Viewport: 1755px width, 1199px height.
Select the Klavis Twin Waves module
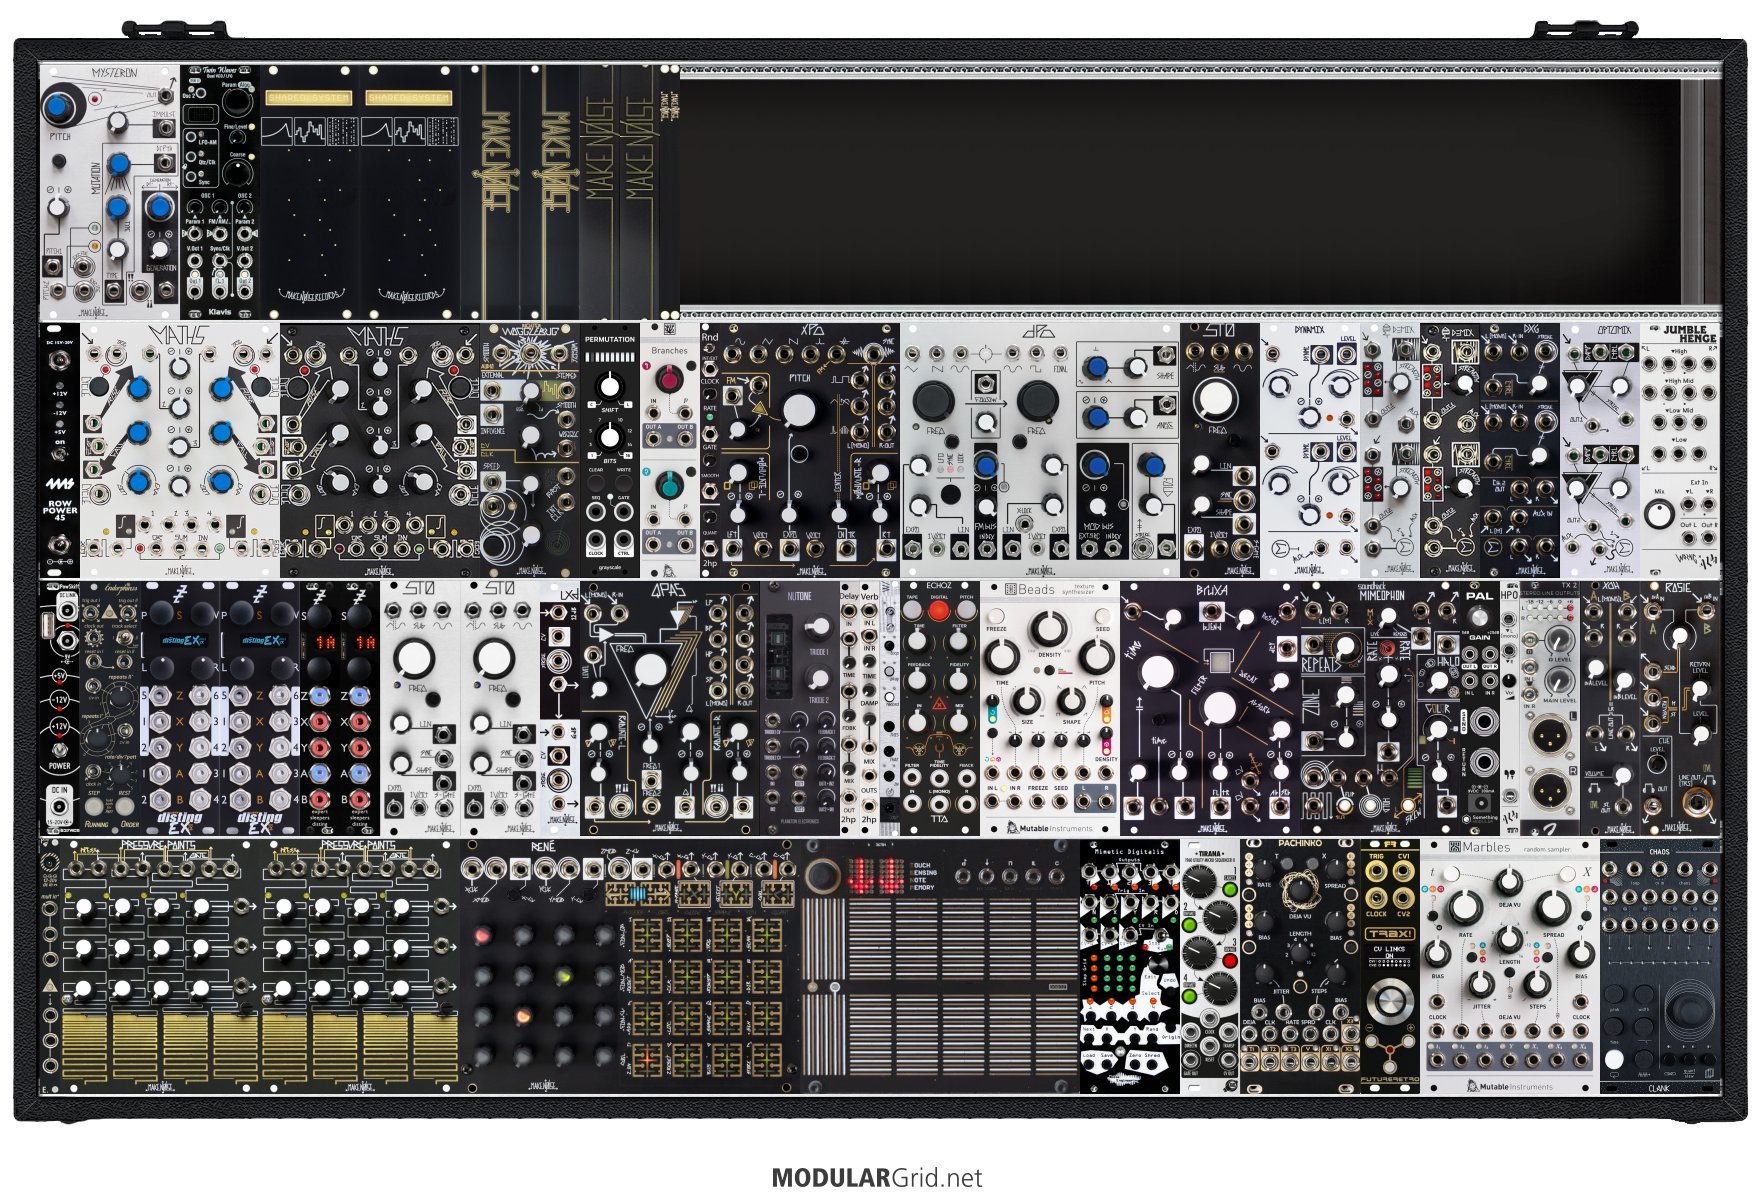point(220,192)
